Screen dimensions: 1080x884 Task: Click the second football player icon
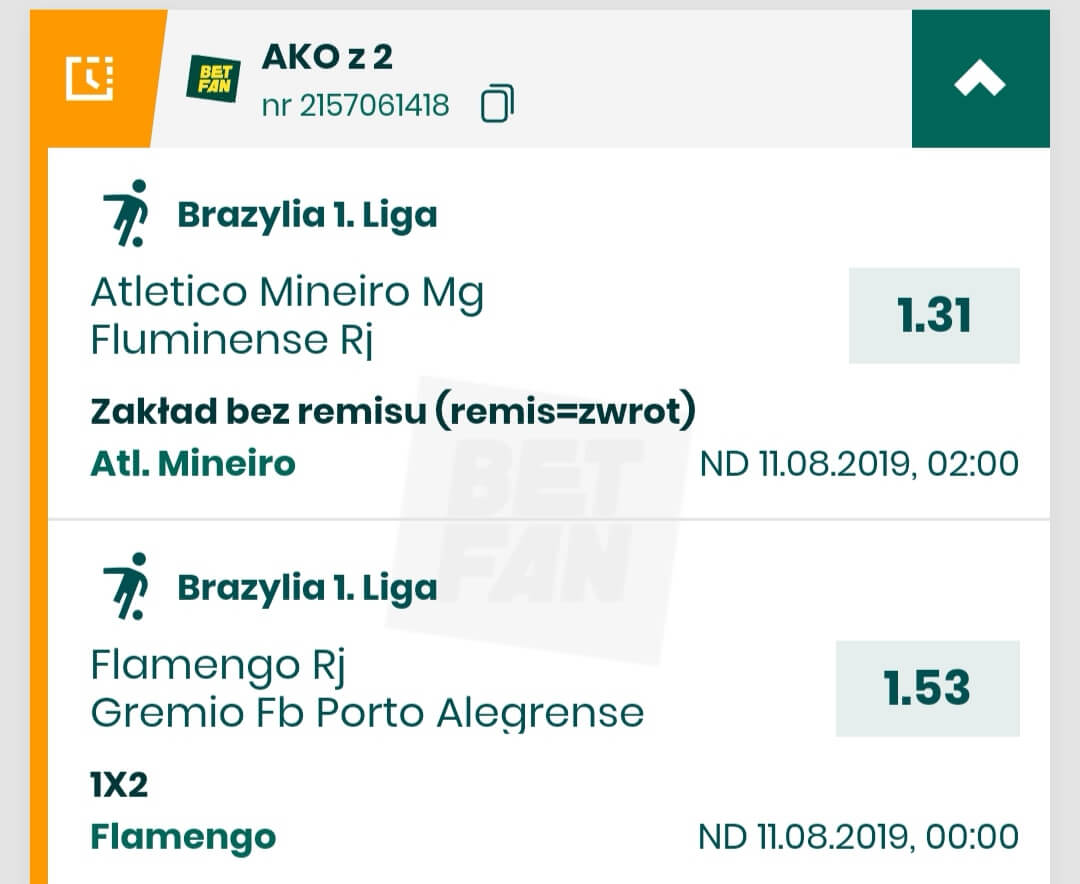tap(126, 586)
